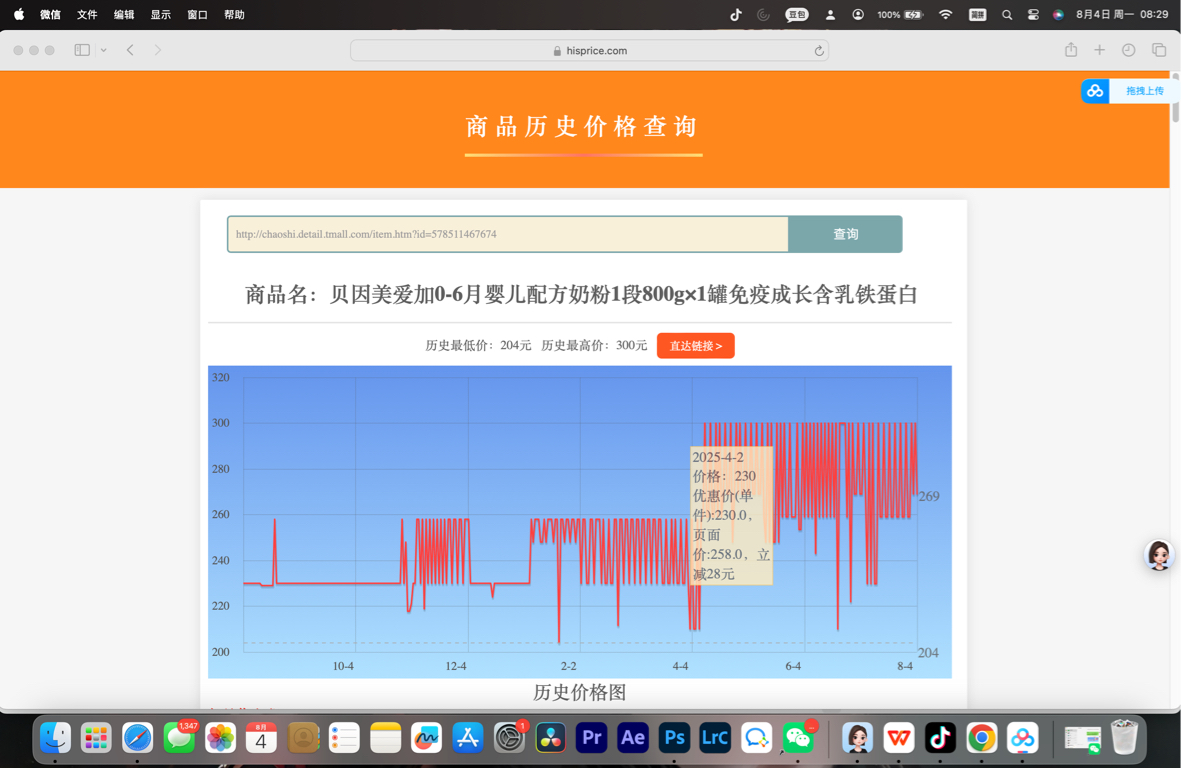Open the 文件 menu
This screenshot has width=1181, height=768.
[x=87, y=14]
